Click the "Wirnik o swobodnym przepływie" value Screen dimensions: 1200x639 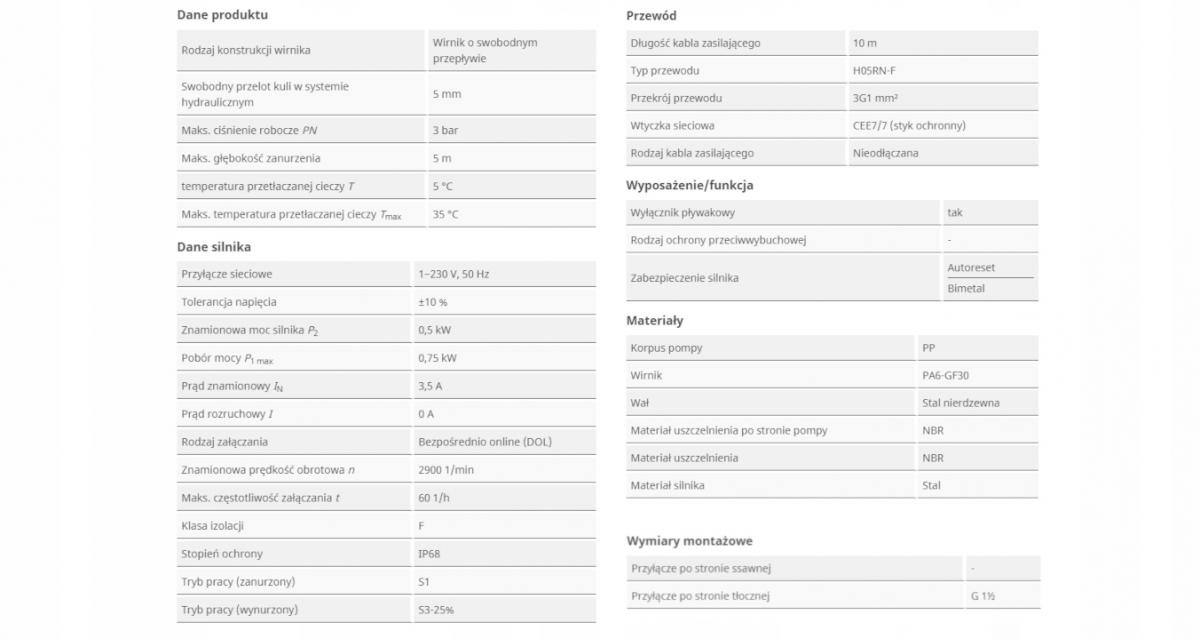coord(485,50)
